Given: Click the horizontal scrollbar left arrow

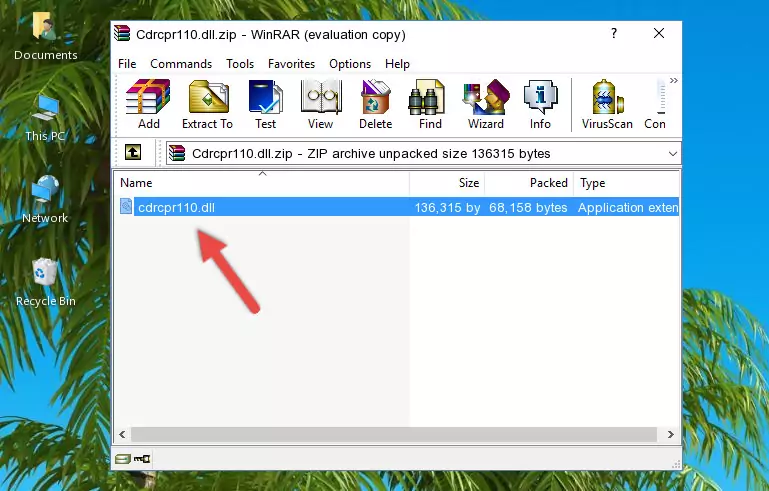Looking at the screenshot, I should pos(122,434).
